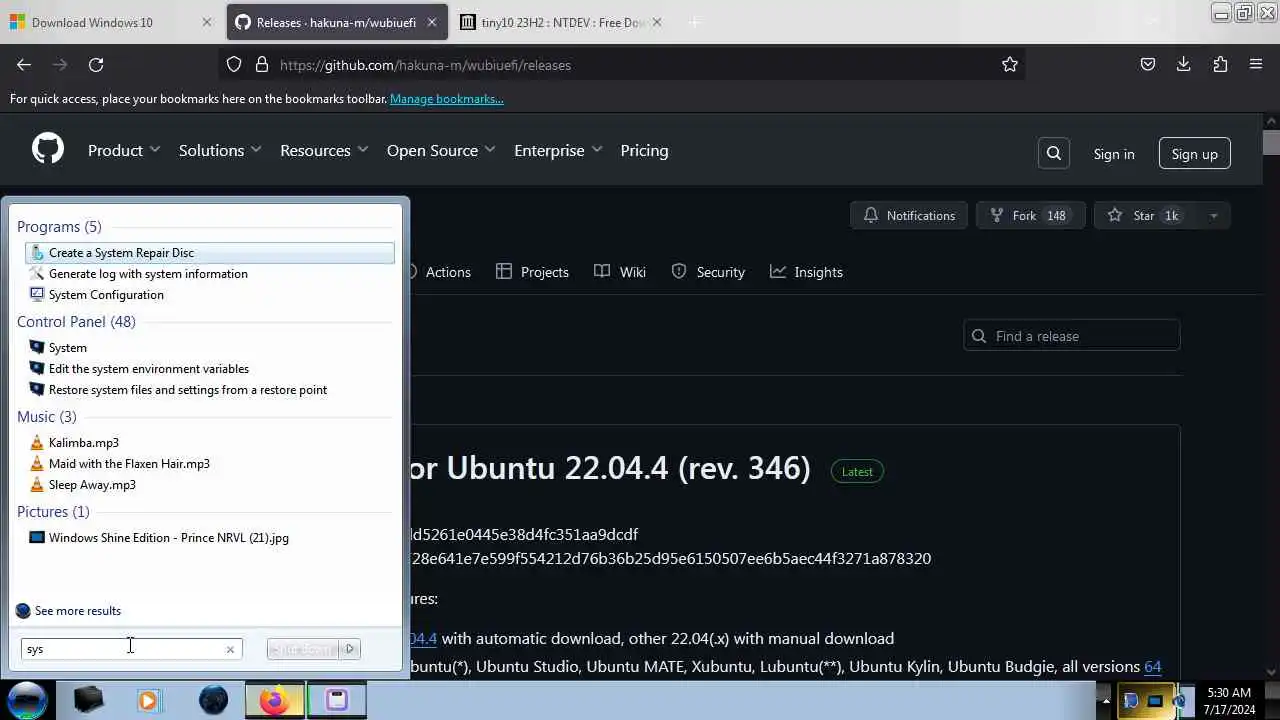Screen dimensions: 1280x720
Task: Click Manage bookmarks link
Action: (x=447, y=99)
